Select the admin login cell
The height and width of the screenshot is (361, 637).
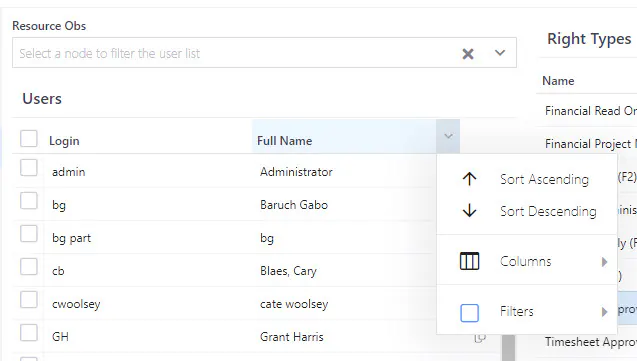tap(69, 172)
